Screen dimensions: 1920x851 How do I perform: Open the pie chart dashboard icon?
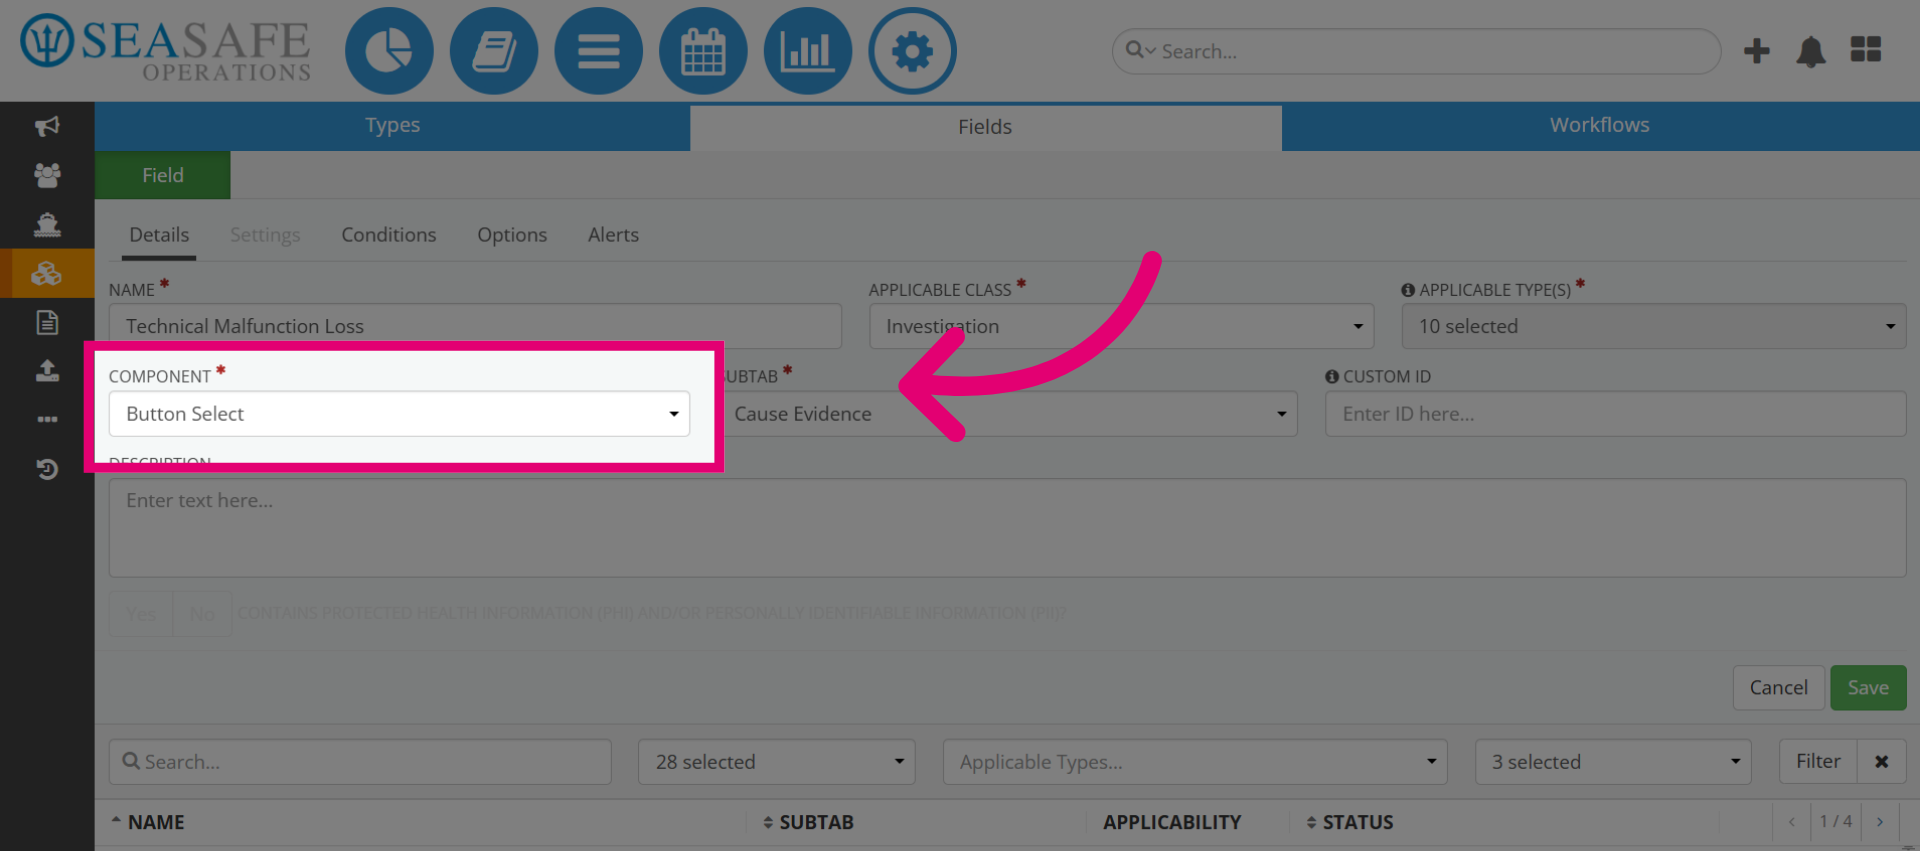389,51
